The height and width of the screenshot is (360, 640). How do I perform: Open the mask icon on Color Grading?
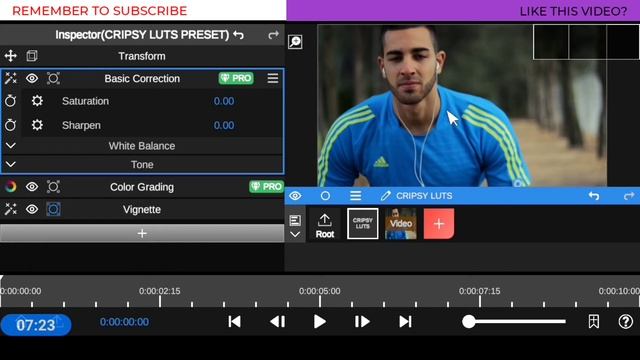53,187
